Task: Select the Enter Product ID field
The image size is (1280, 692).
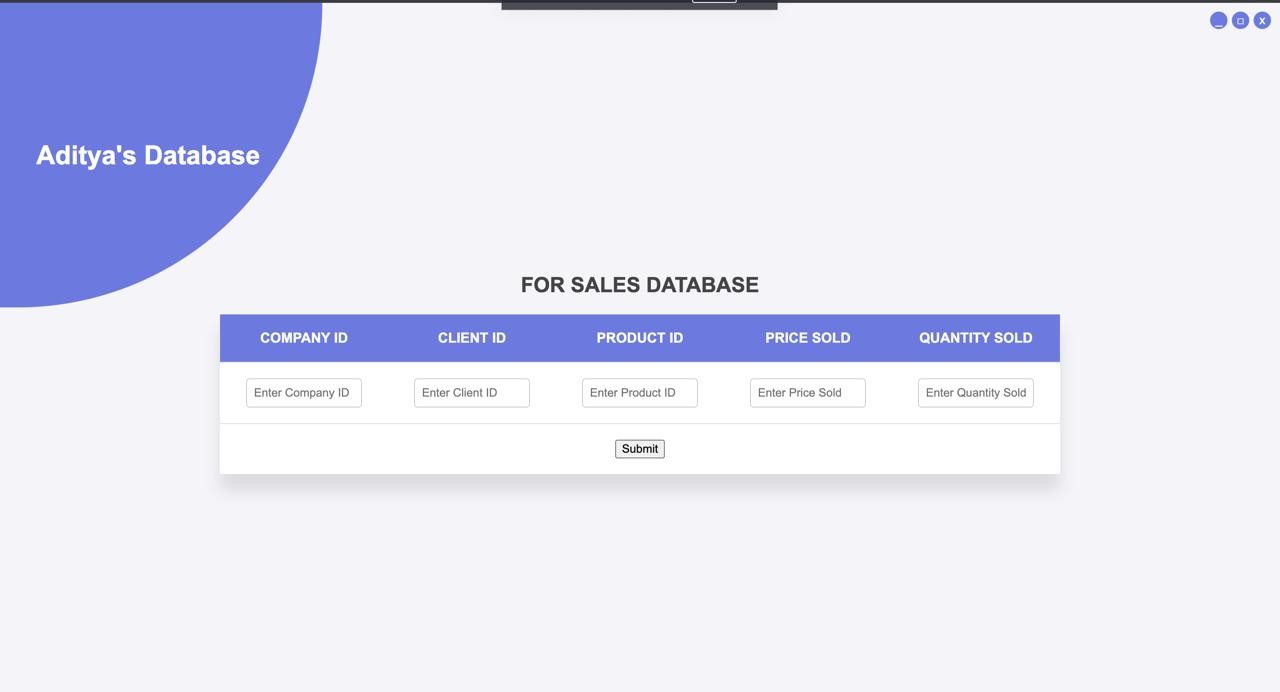Action: tap(640, 393)
